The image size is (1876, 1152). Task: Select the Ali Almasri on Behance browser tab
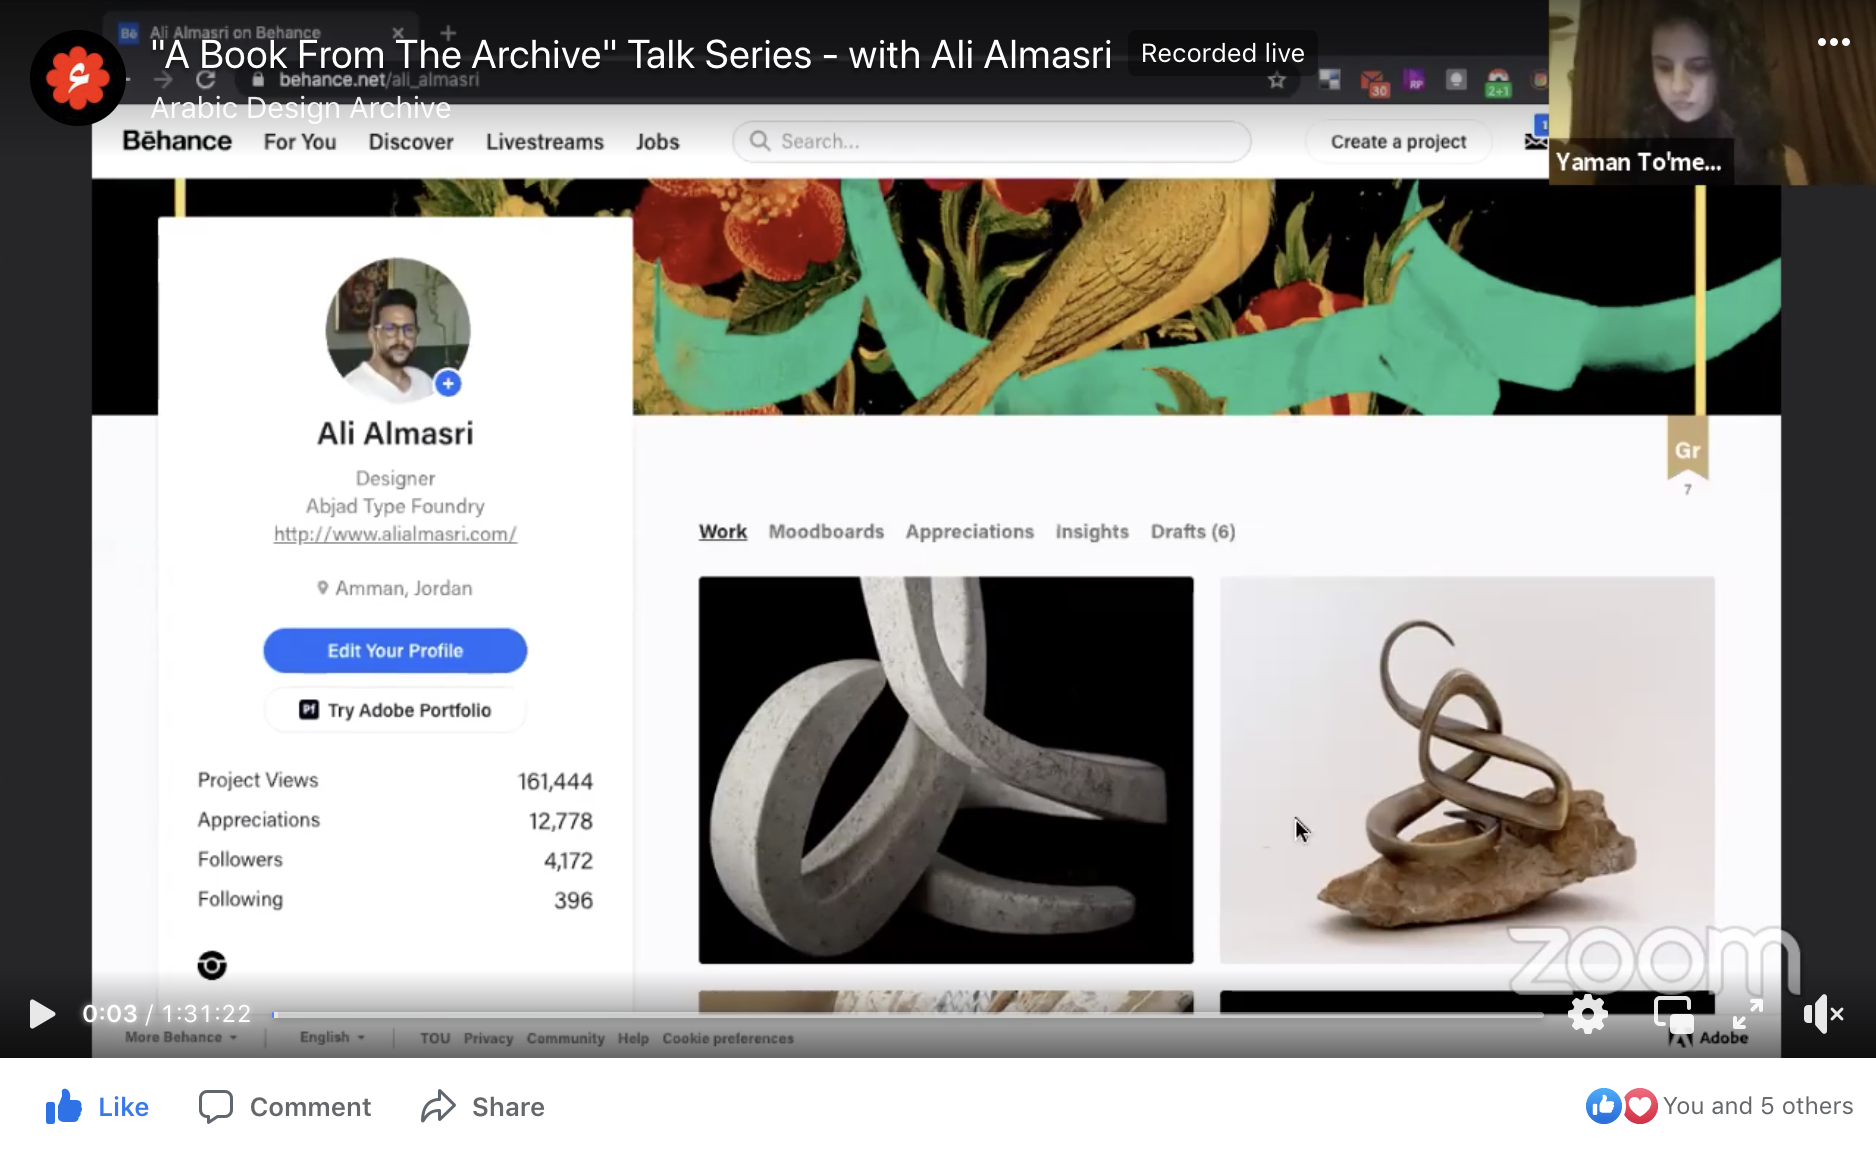coord(260,33)
